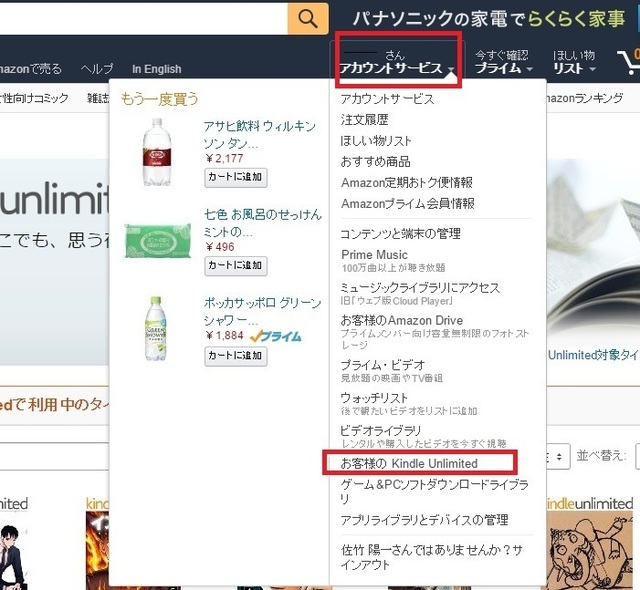This screenshot has height=590, width=640.
Task: Open the 並べ替え sort dropdown
Action: click(x=638, y=456)
